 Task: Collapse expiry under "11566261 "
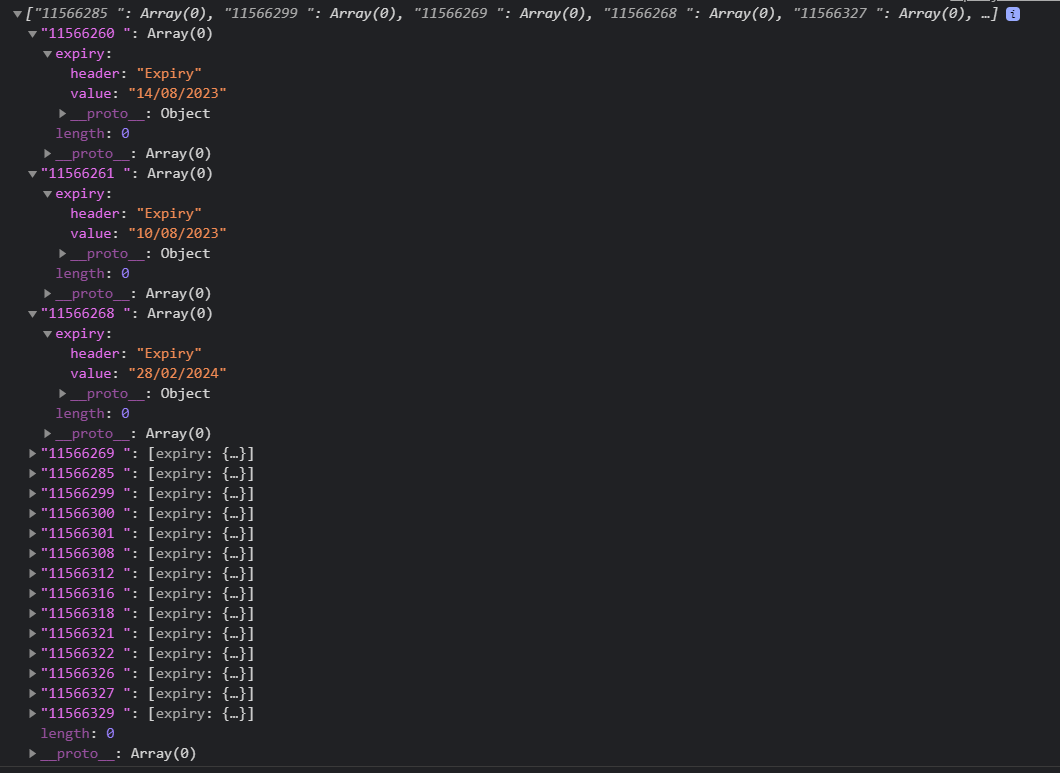pyautogui.click(x=47, y=194)
